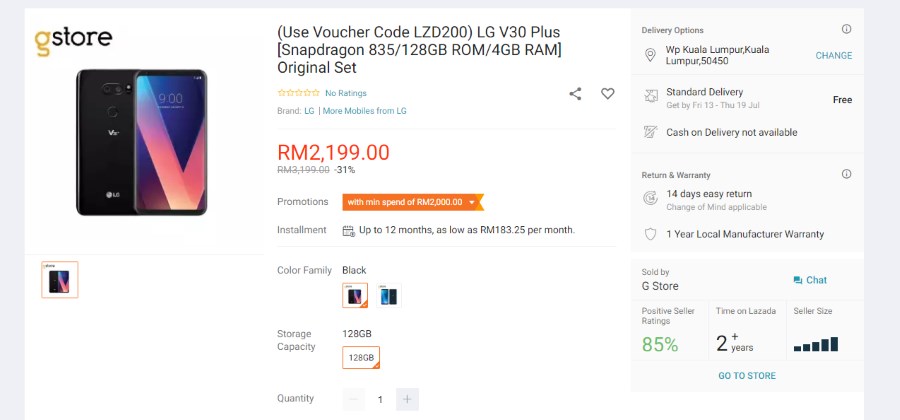Click the location pin icon
This screenshot has height=420, width=900.
[x=650, y=55]
